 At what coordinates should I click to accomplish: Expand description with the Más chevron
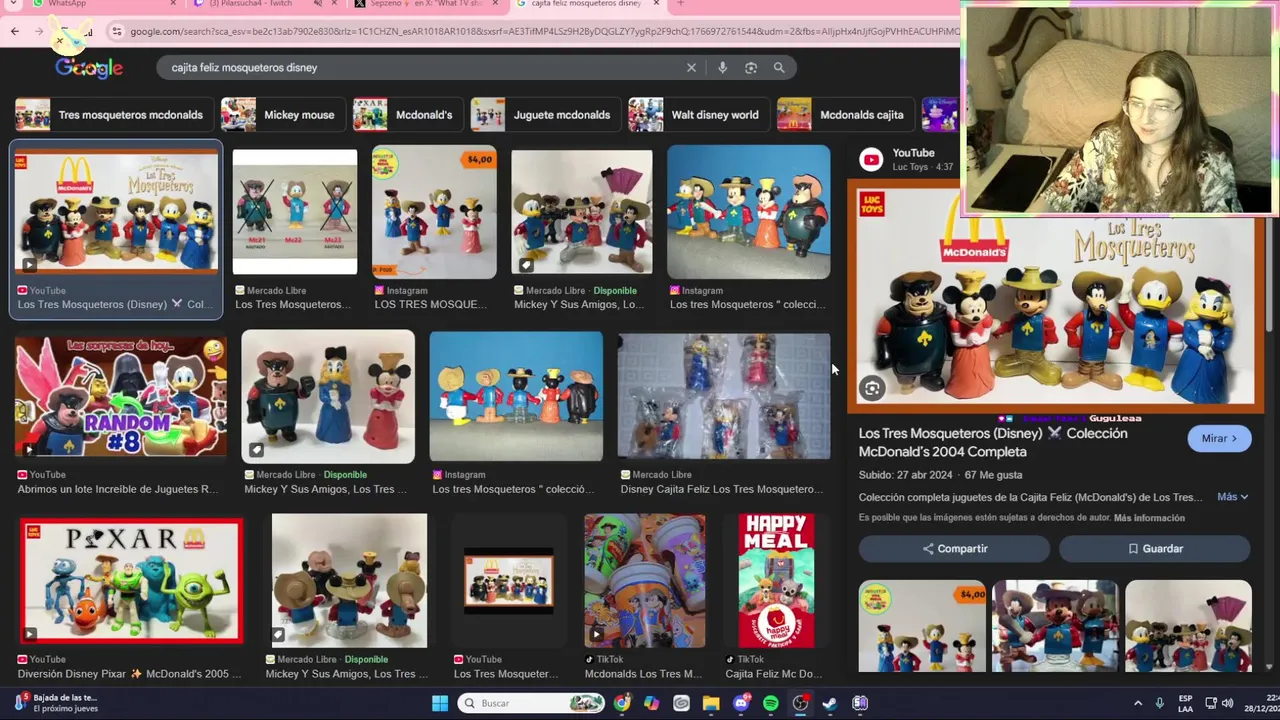(1233, 497)
